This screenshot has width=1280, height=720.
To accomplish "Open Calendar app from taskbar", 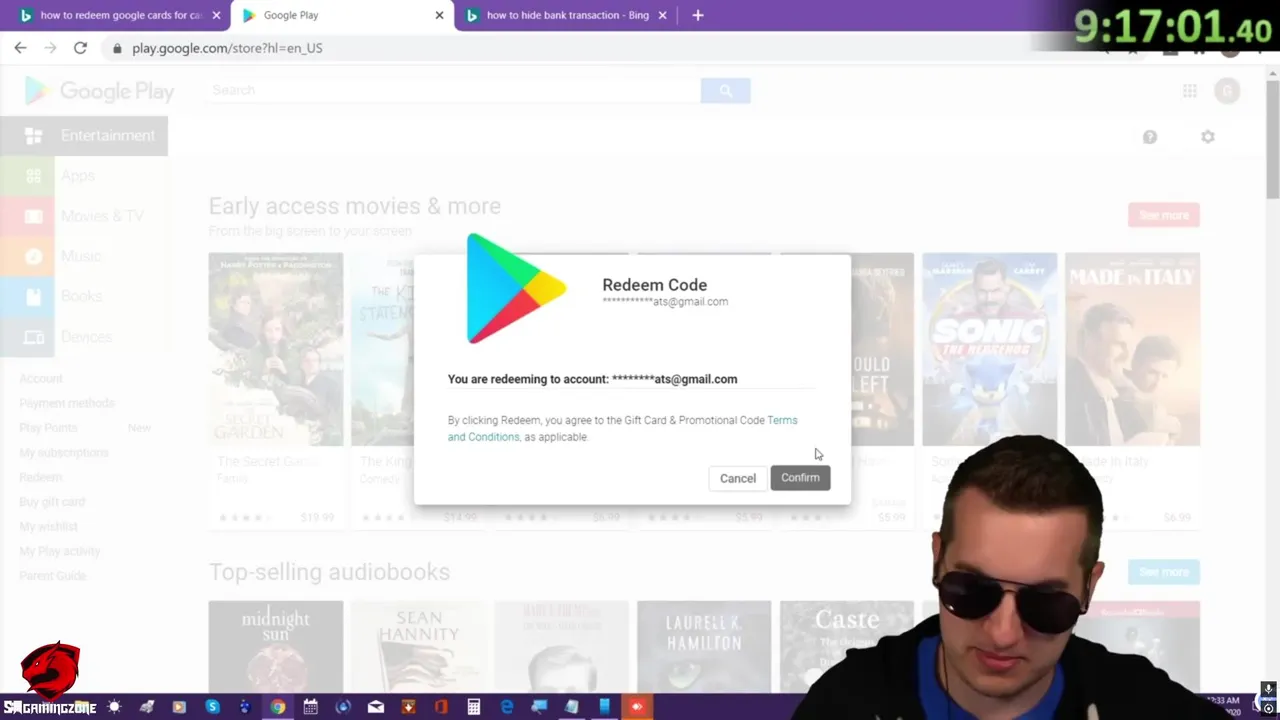I will point(310,708).
